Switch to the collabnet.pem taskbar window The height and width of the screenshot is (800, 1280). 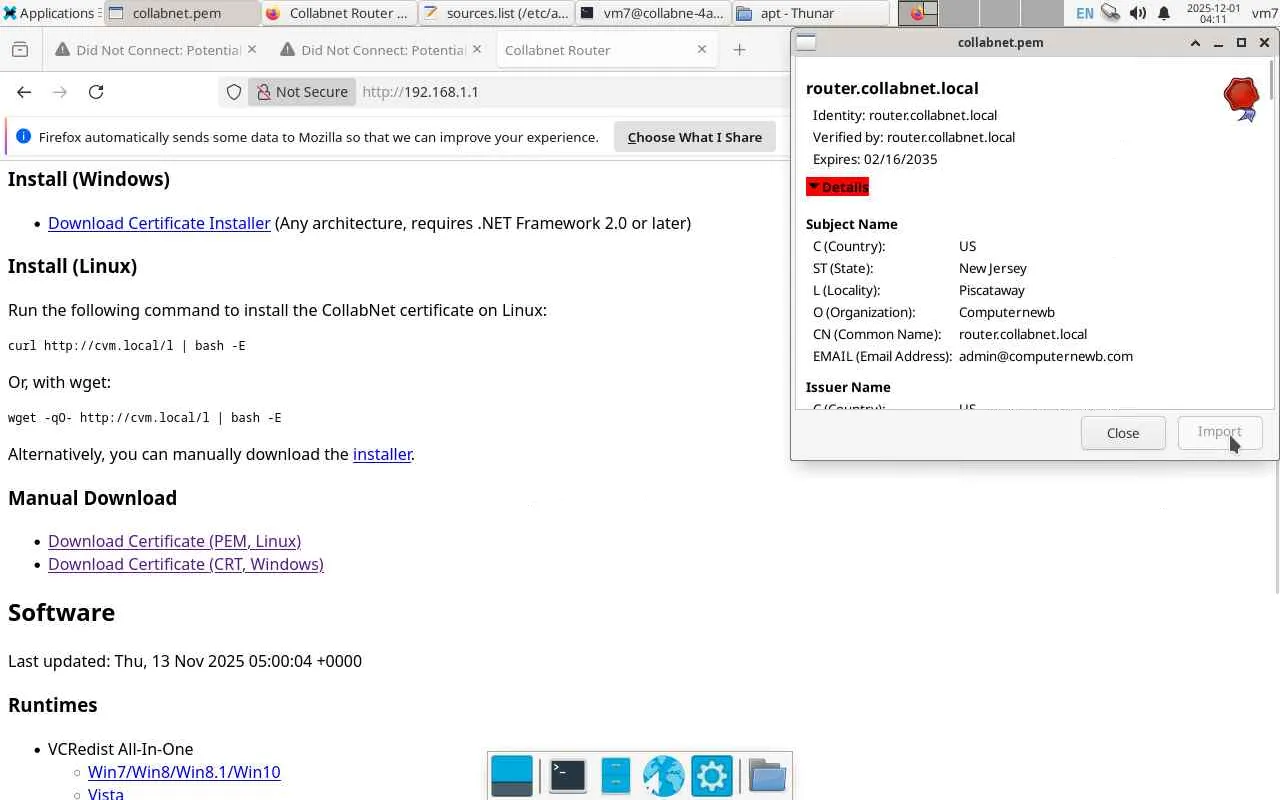[x=181, y=13]
